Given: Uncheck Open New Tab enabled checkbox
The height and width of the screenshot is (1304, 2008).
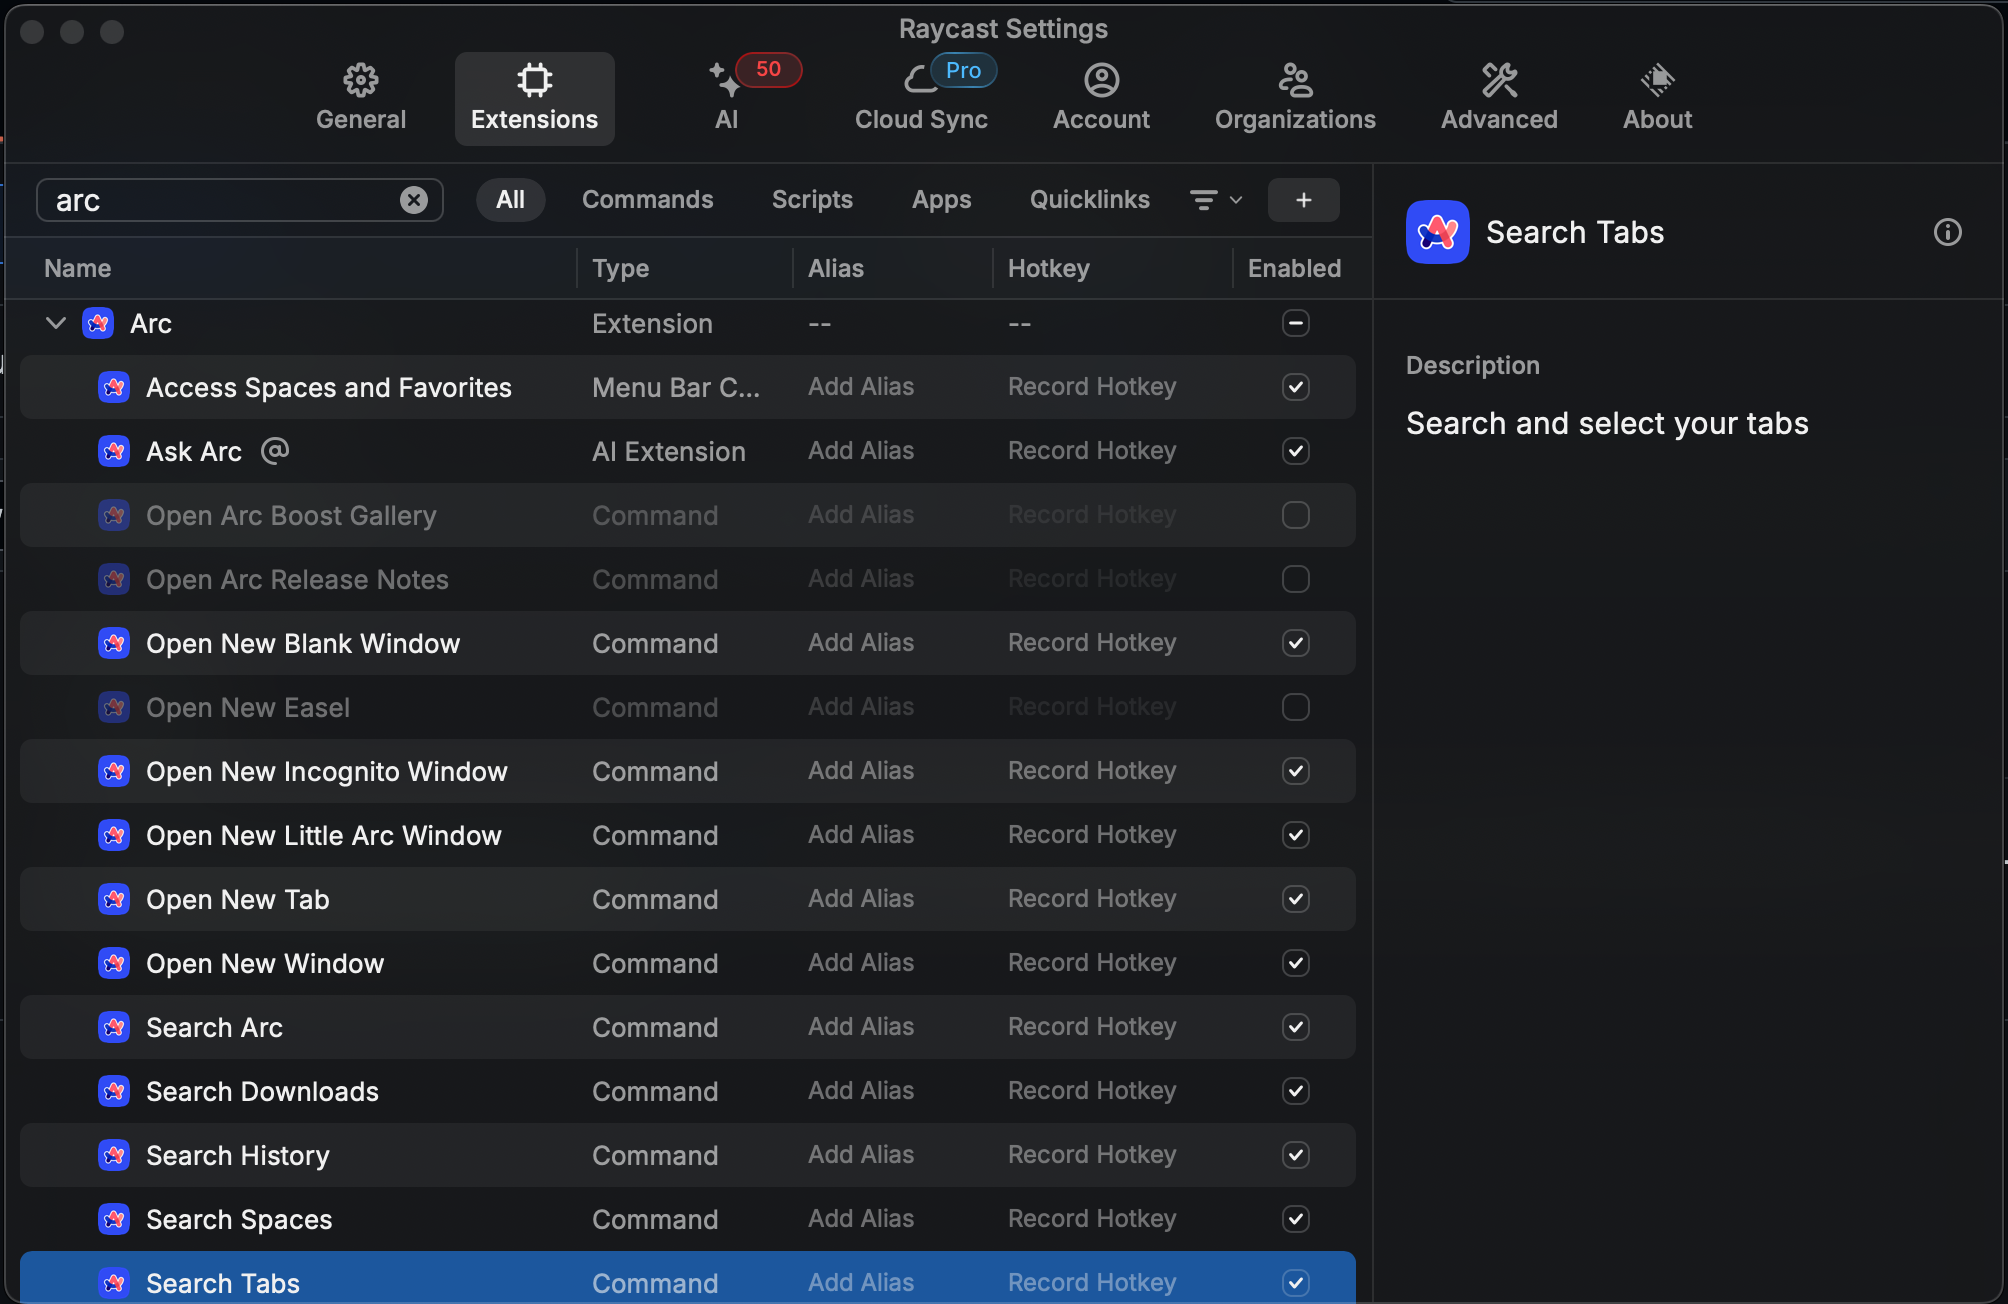Looking at the screenshot, I should point(1296,899).
